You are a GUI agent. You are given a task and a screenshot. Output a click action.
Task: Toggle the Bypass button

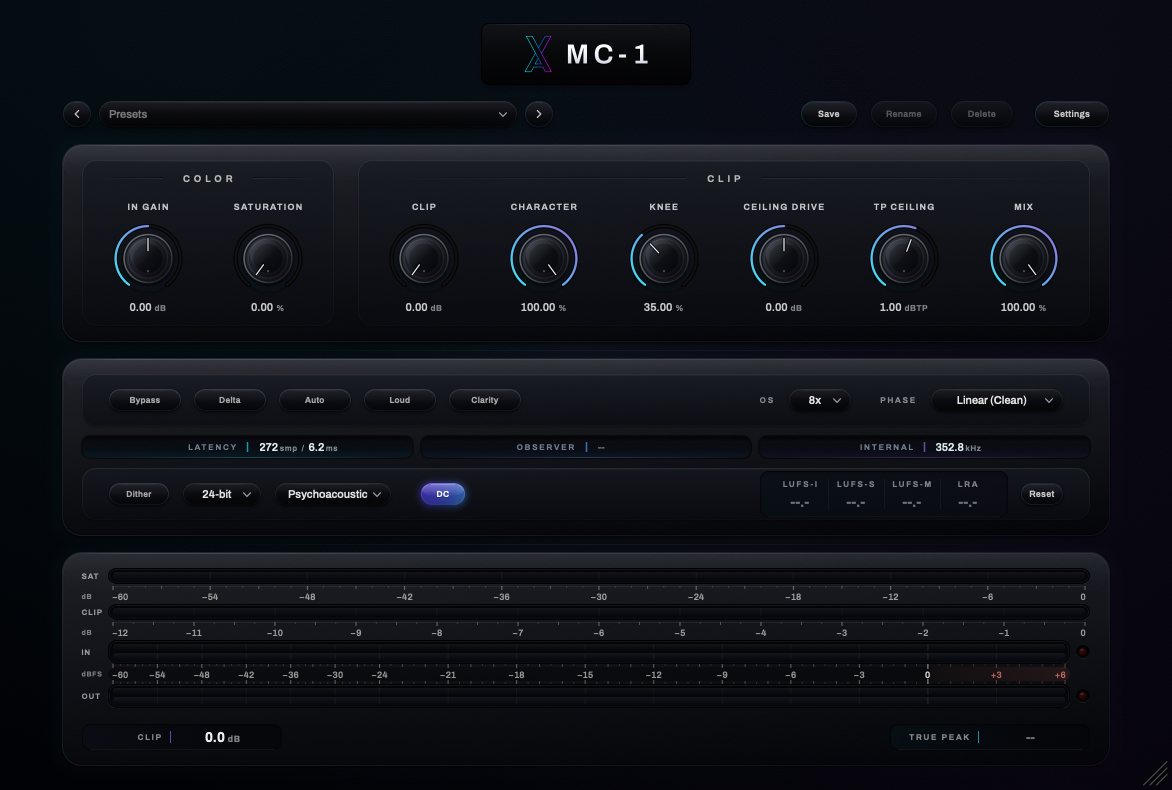click(145, 401)
